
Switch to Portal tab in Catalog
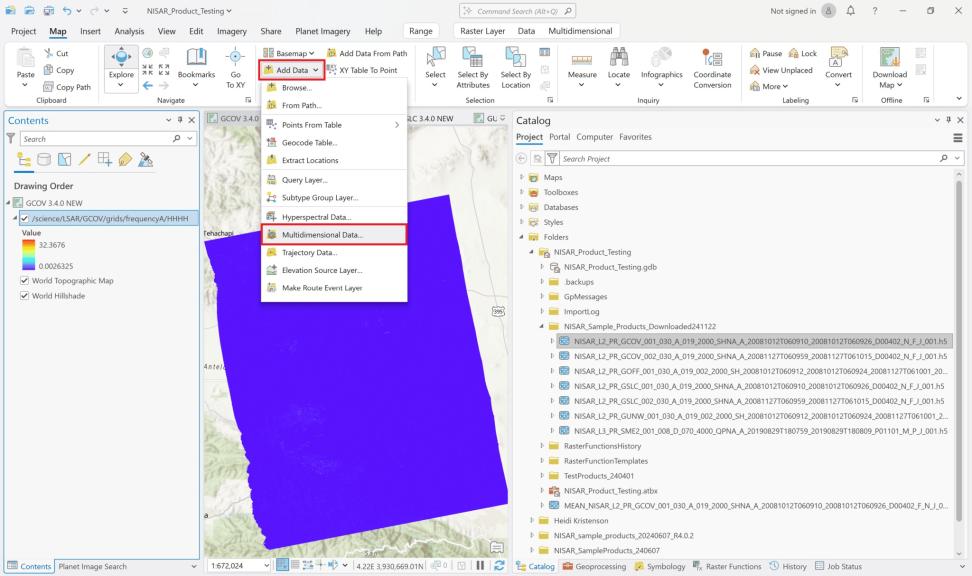559,137
